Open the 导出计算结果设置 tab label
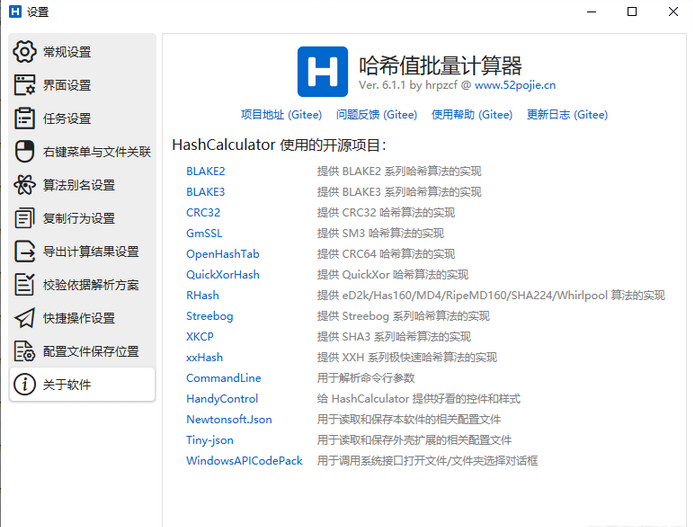This screenshot has width=693, height=527. coord(91,252)
